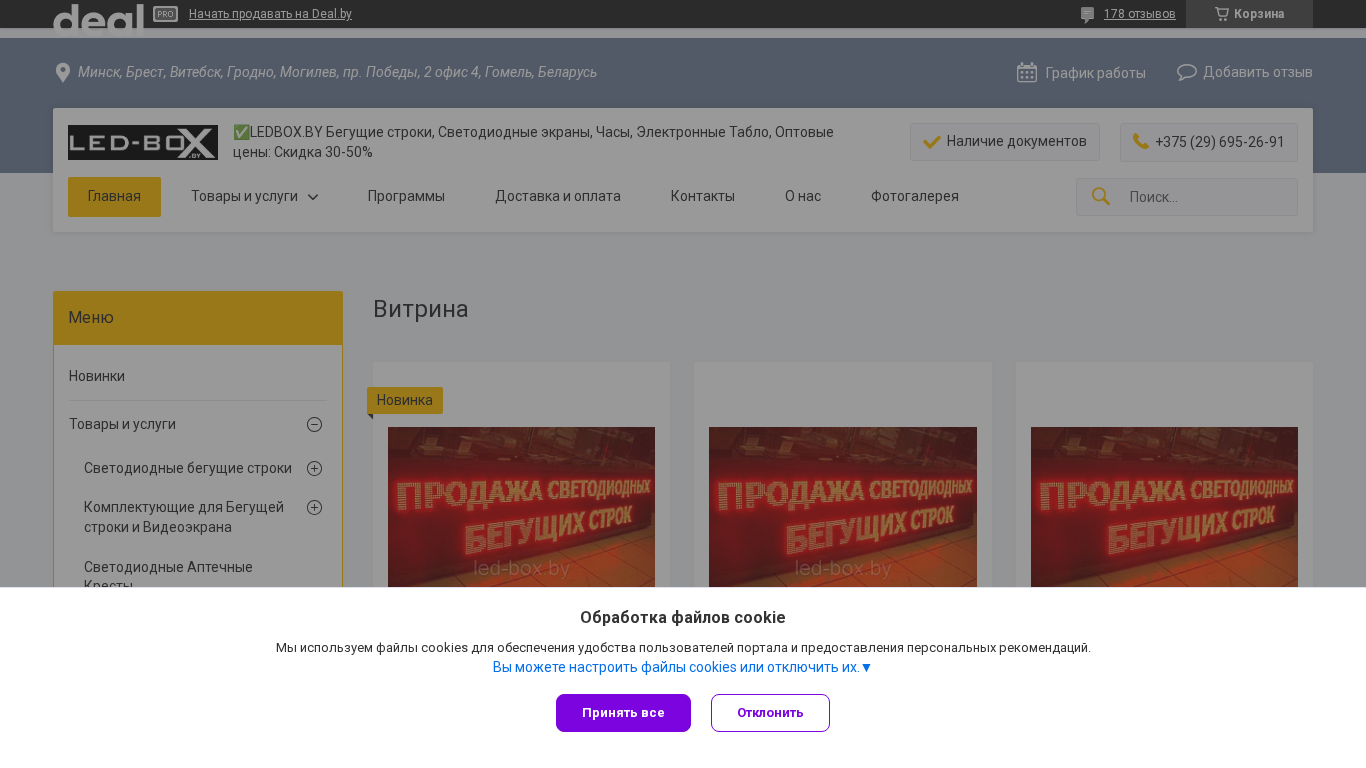Expand the cookie settings configuration link
The height and width of the screenshot is (768, 1366).
point(683,667)
